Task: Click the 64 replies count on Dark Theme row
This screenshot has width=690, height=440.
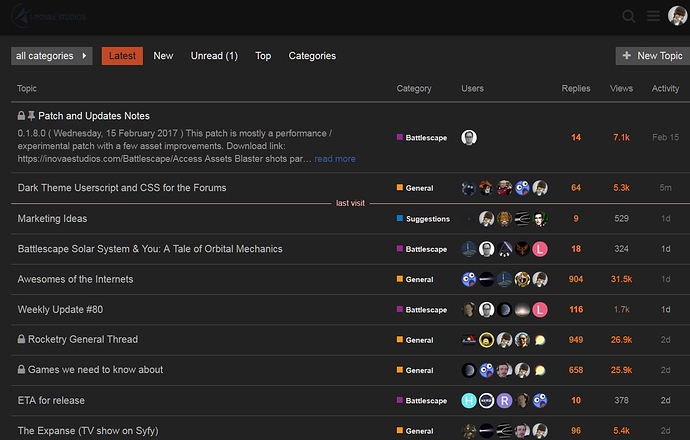Action: pos(576,188)
